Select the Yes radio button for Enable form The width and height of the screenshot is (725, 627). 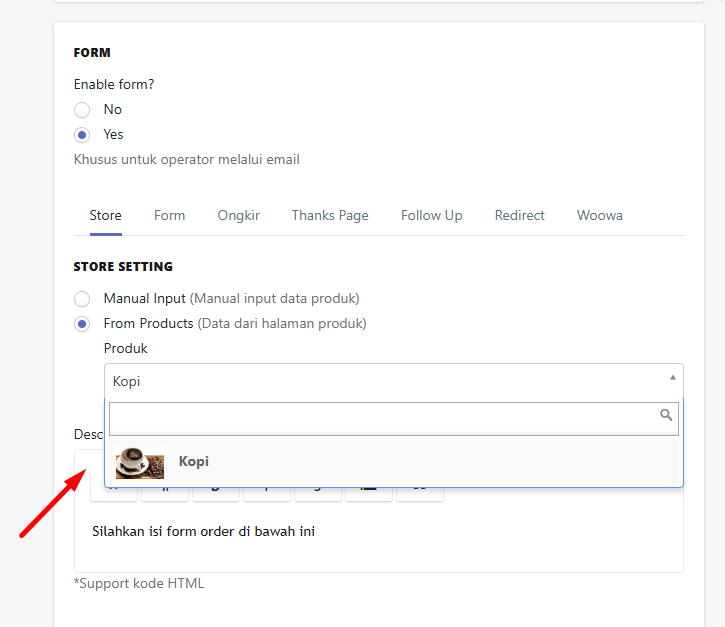point(82,135)
